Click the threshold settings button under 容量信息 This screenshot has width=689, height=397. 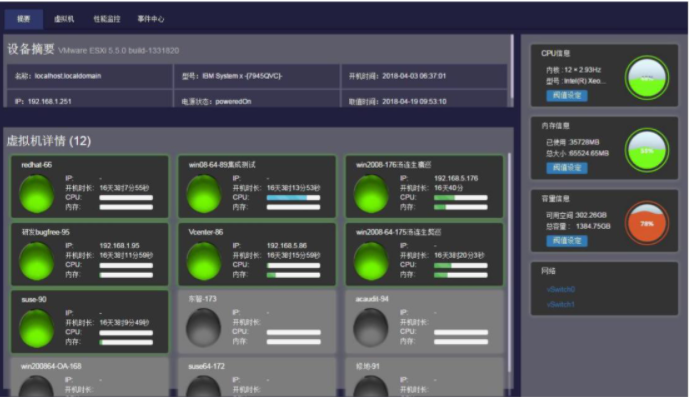(567, 240)
